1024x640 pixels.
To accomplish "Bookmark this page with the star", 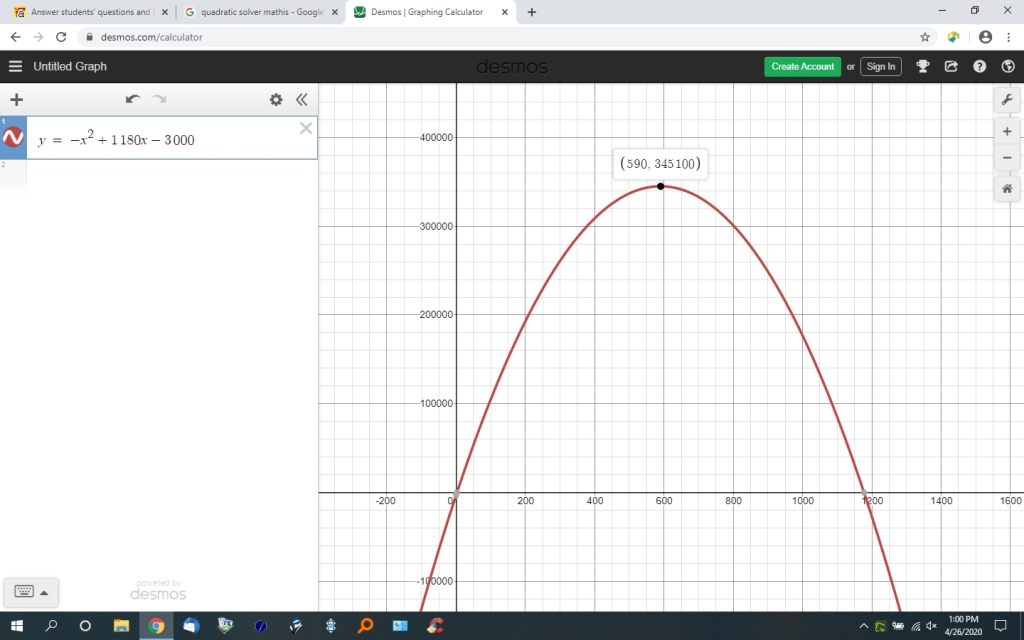I will click(925, 37).
